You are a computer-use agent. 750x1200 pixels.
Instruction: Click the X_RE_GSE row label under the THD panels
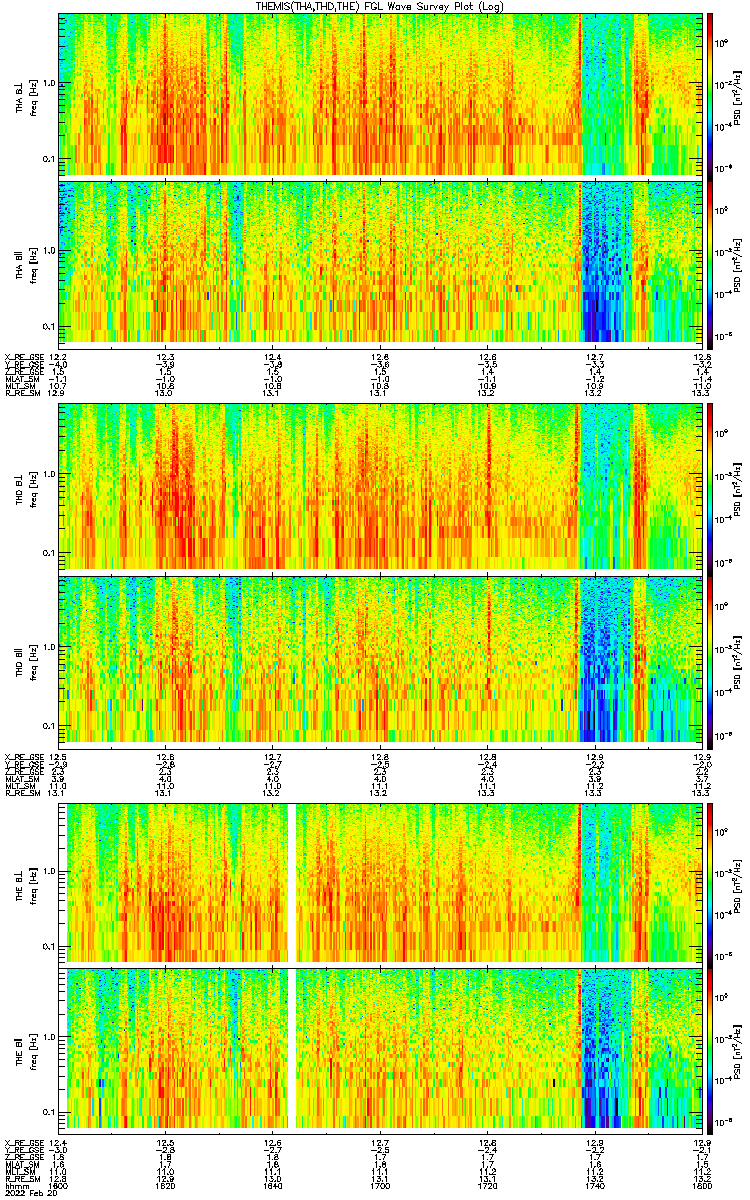pos(22,755)
